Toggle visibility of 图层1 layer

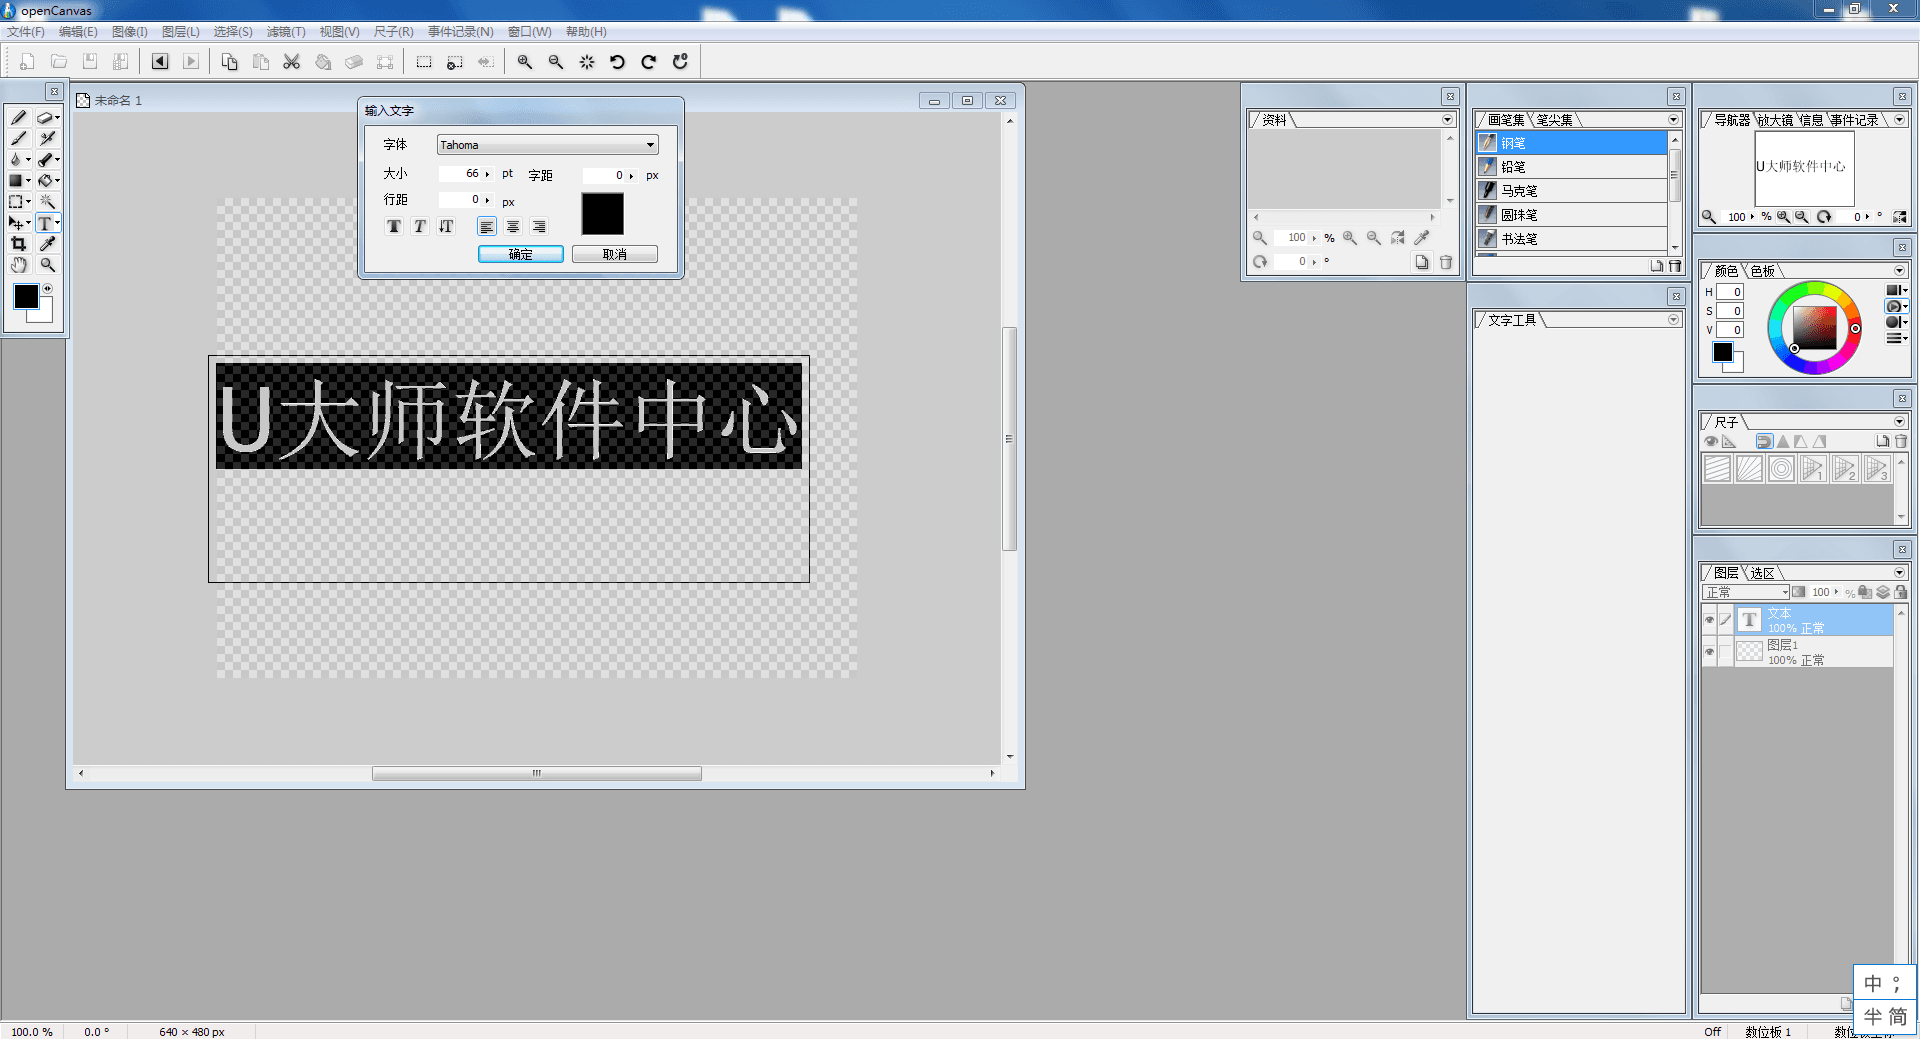pos(1709,652)
